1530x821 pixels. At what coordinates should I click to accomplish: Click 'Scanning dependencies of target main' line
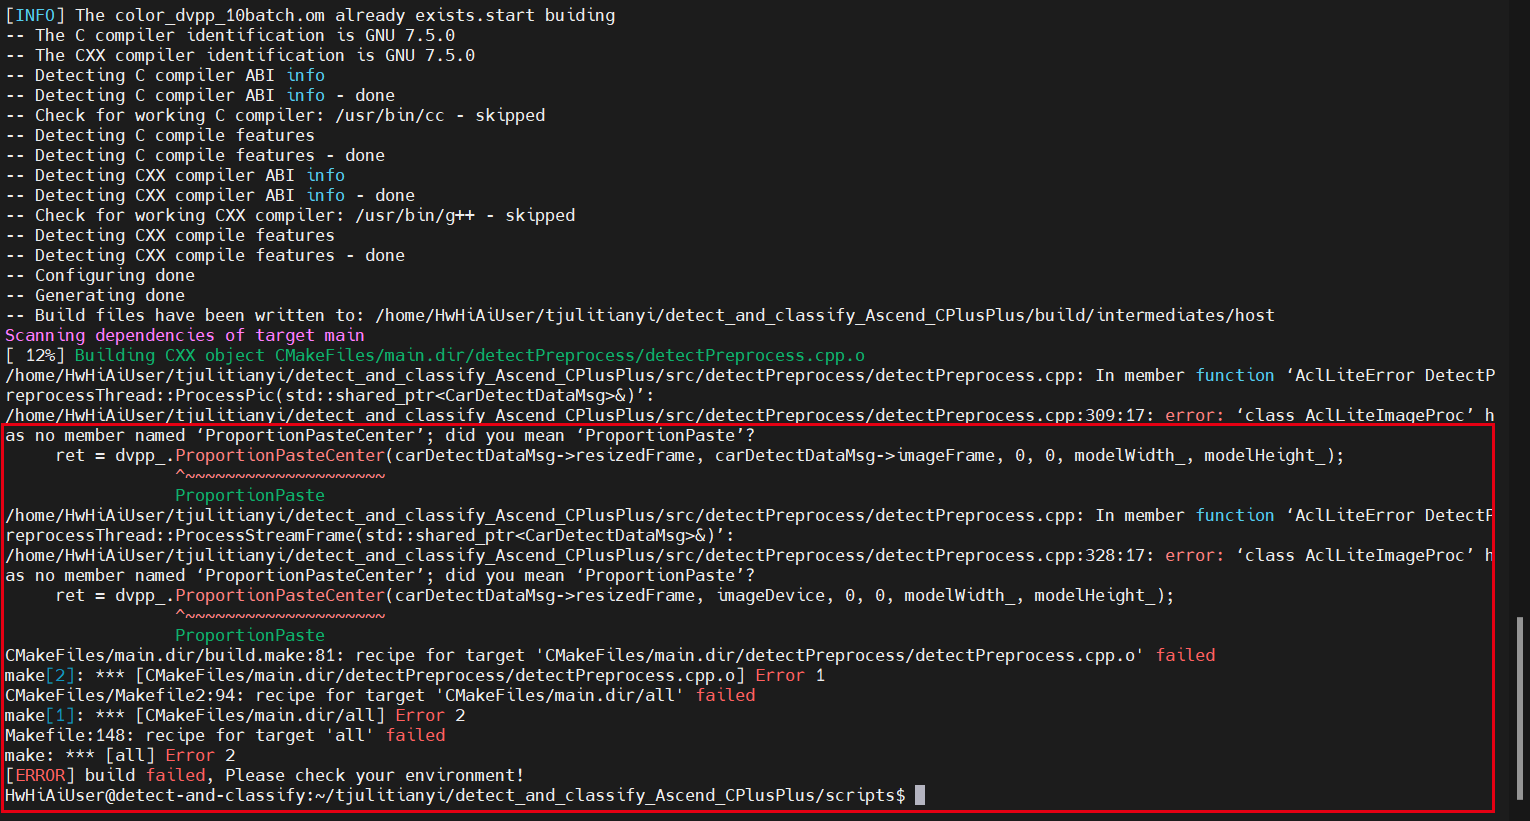[185, 335]
